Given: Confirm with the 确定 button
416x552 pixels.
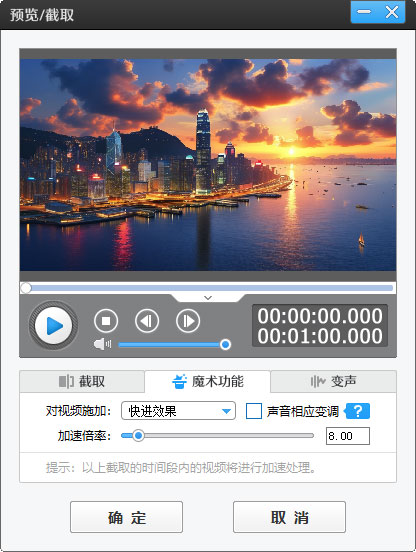Looking at the screenshot, I should pyautogui.click(x=126, y=517).
